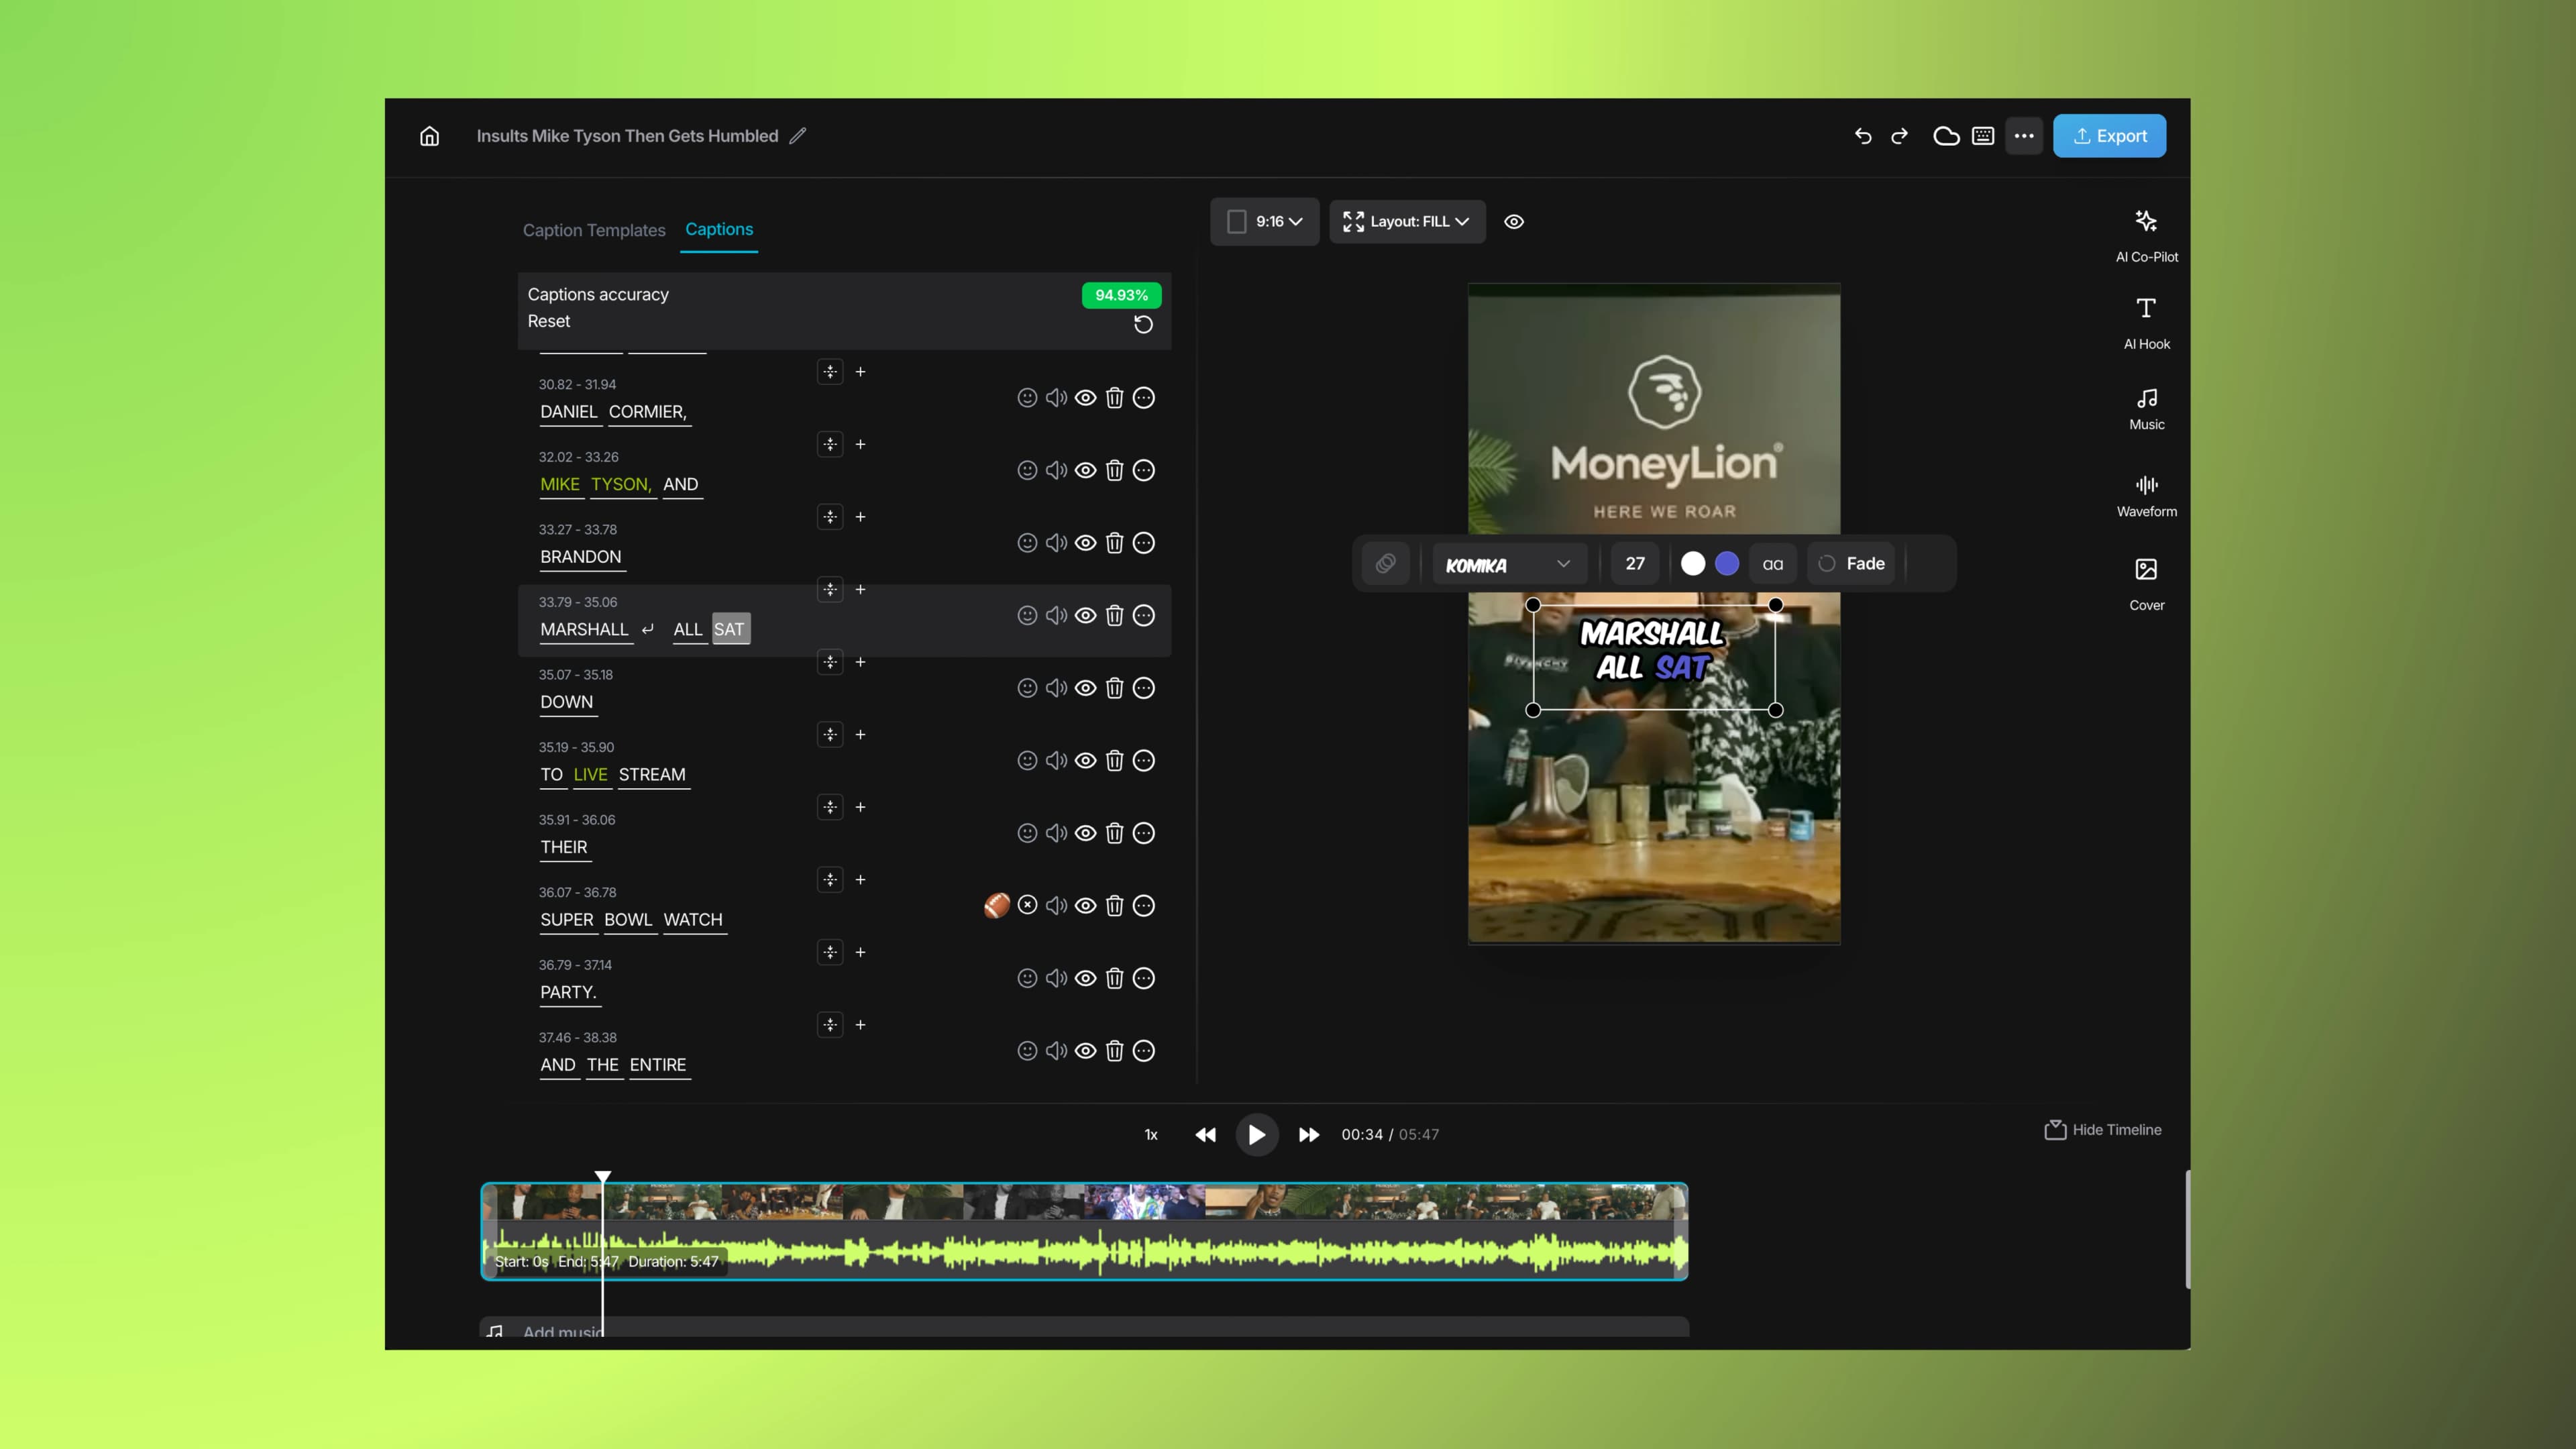The width and height of the screenshot is (2576, 1449).
Task: Select the Captions tab
Action: 718,230
